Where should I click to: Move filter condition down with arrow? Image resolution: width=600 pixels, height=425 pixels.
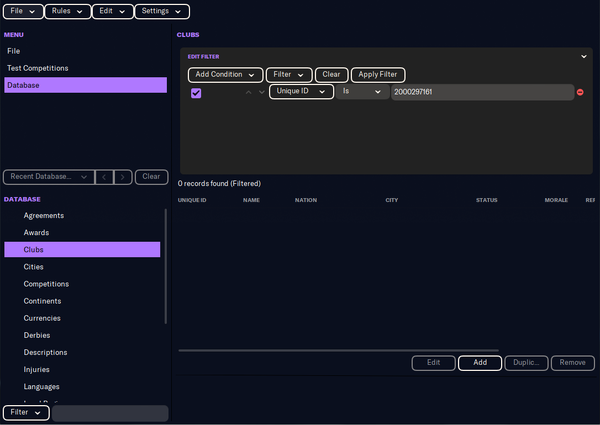[261, 92]
